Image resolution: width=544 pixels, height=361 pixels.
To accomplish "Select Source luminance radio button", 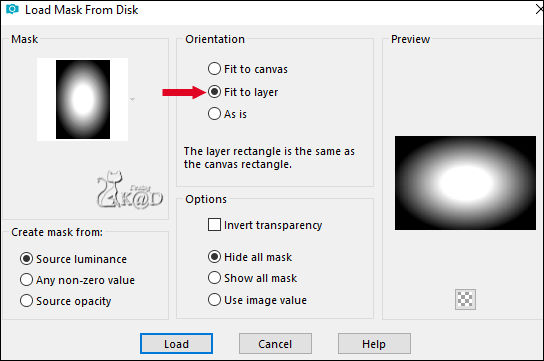I will click(x=73, y=259).
